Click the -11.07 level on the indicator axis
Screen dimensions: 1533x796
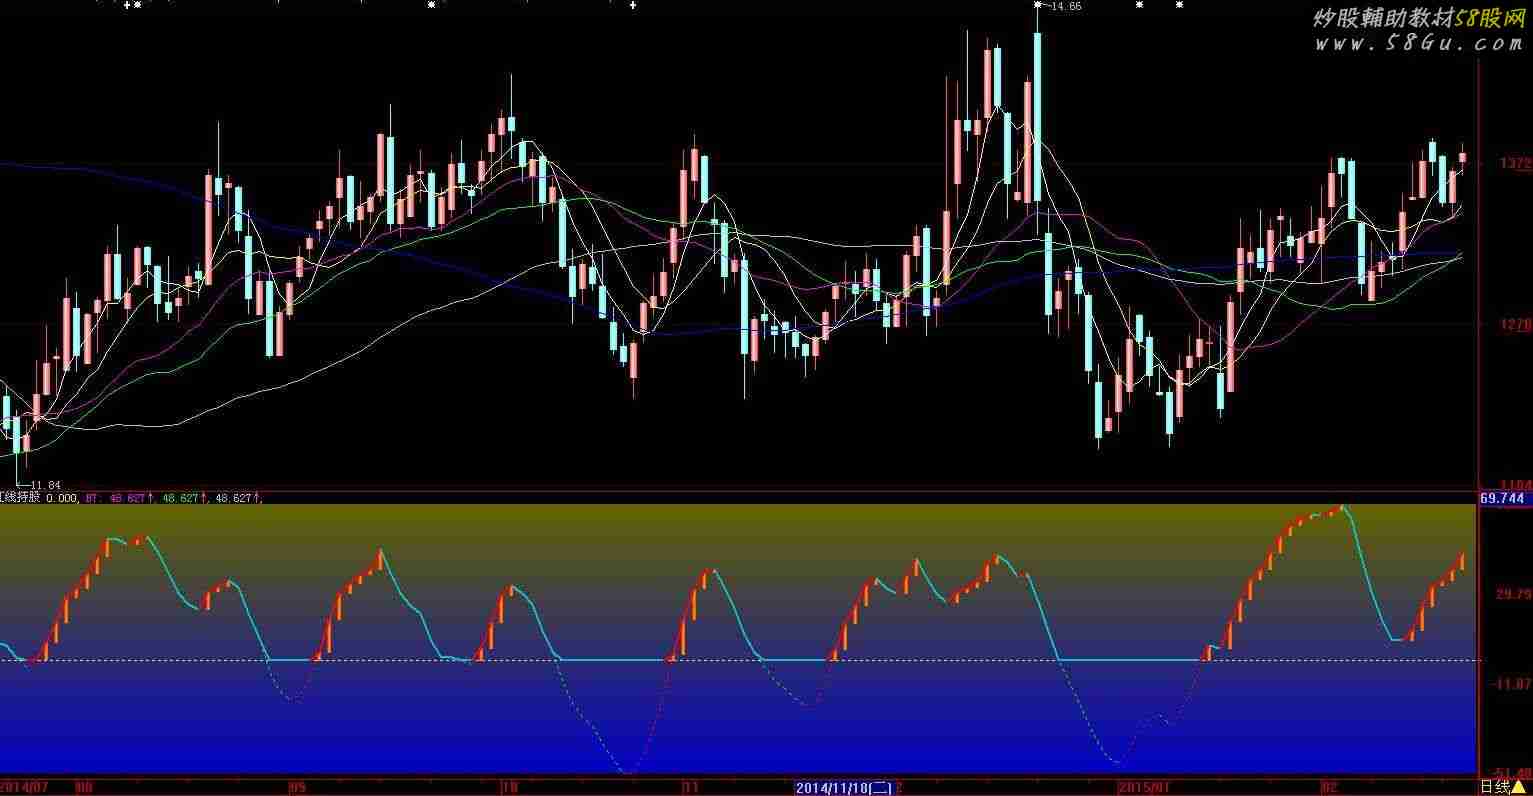pyautogui.click(x=1513, y=684)
